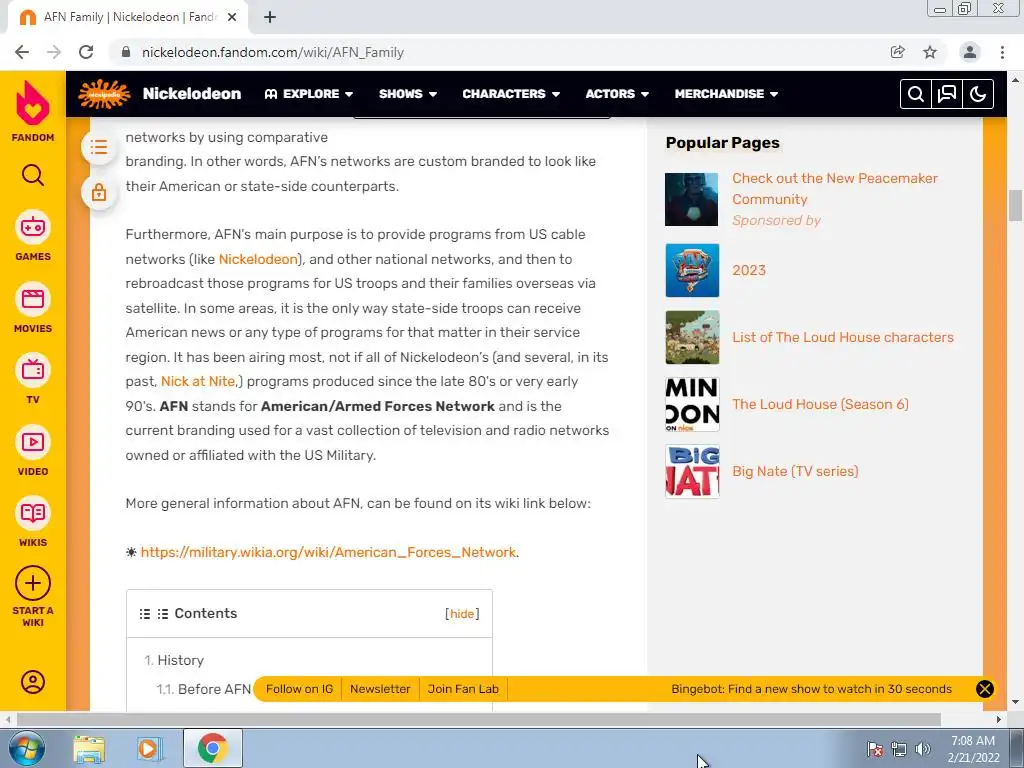
Task: Click the Loud House characters thumbnail
Action: coord(692,338)
